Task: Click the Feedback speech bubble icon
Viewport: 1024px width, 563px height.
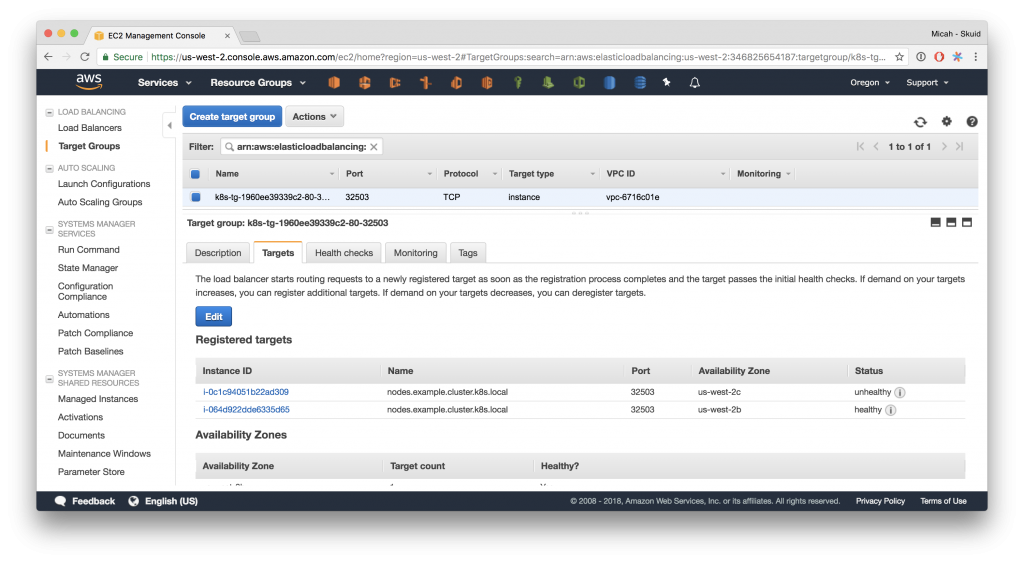Action: pyautogui.click(x=60, y=501)
